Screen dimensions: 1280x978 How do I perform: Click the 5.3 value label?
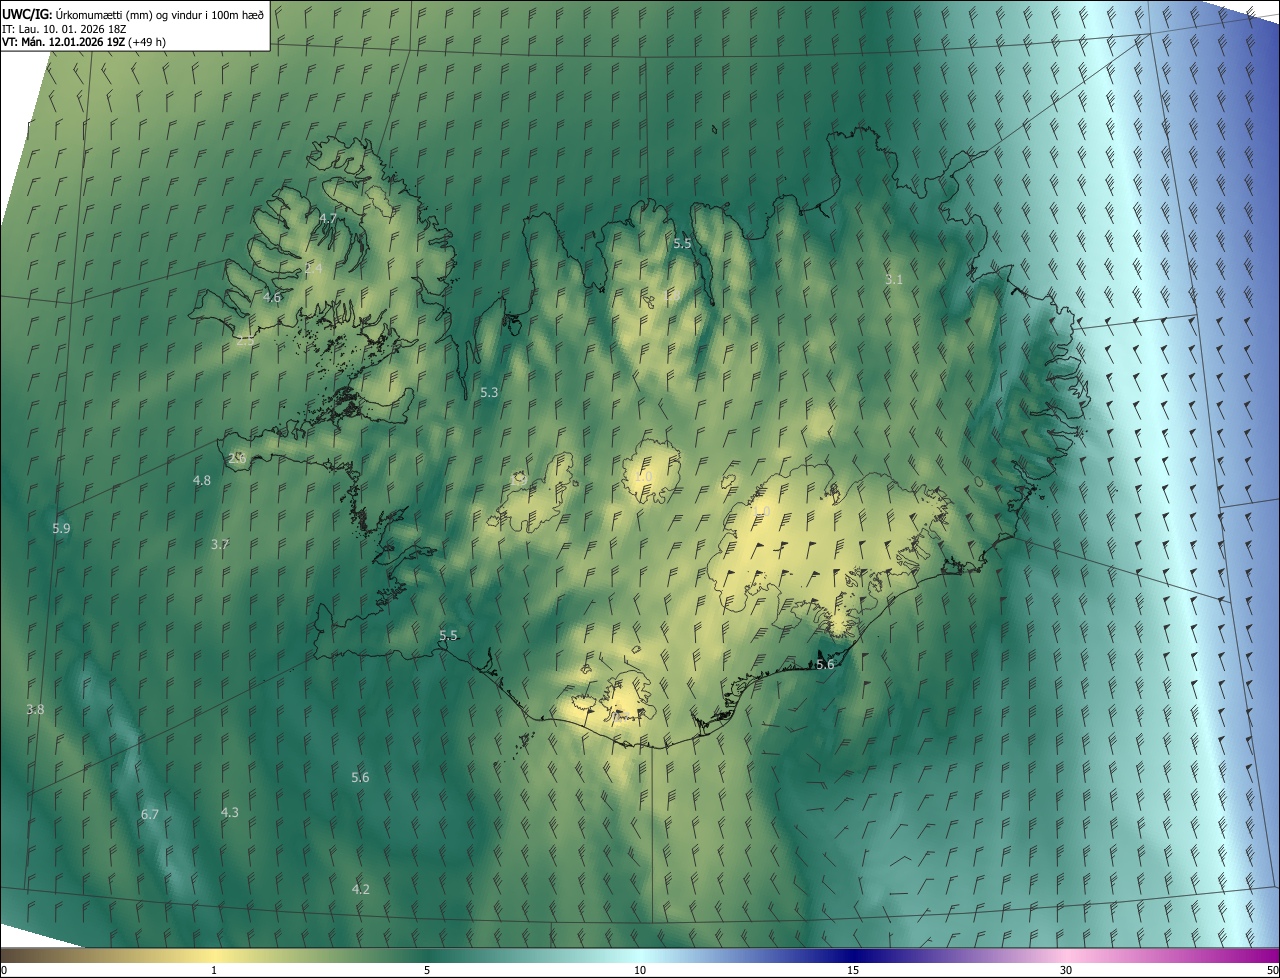pos(489,393)
